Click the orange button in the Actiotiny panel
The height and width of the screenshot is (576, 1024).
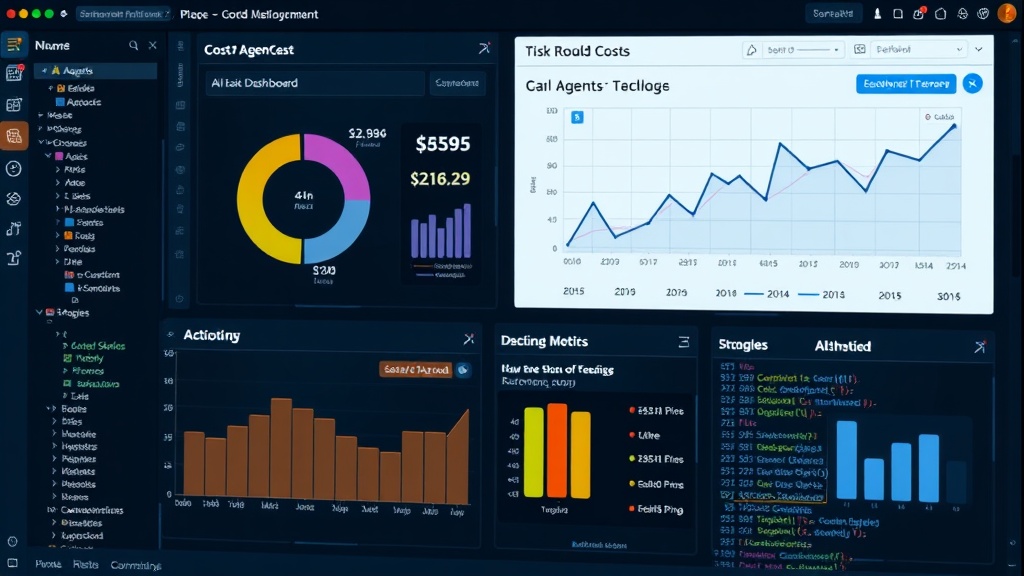coord(415,370)
